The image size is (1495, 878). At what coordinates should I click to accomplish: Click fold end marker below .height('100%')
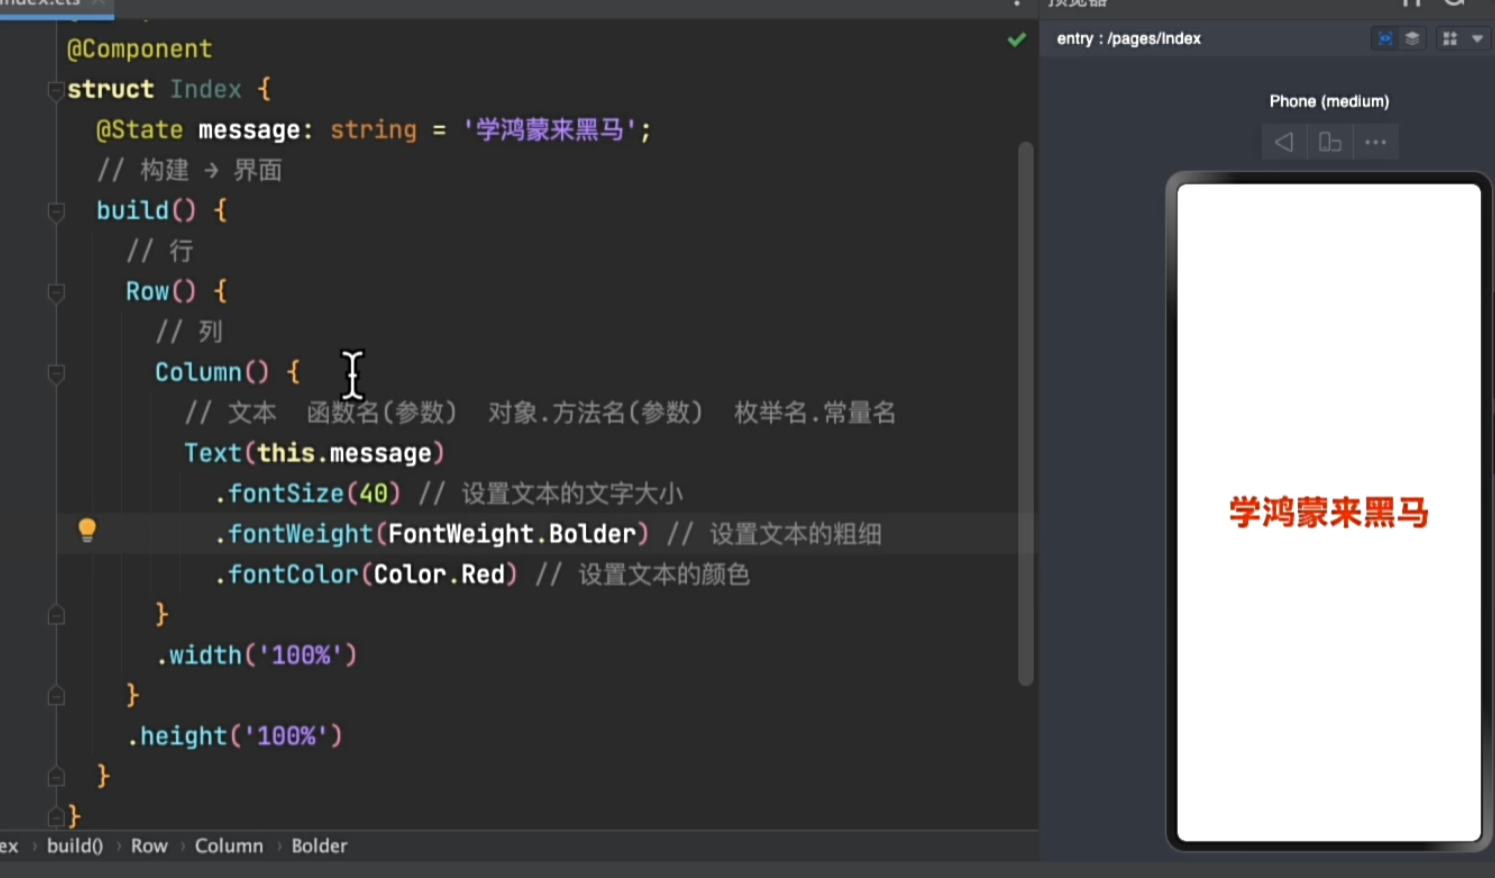[56, 777]
